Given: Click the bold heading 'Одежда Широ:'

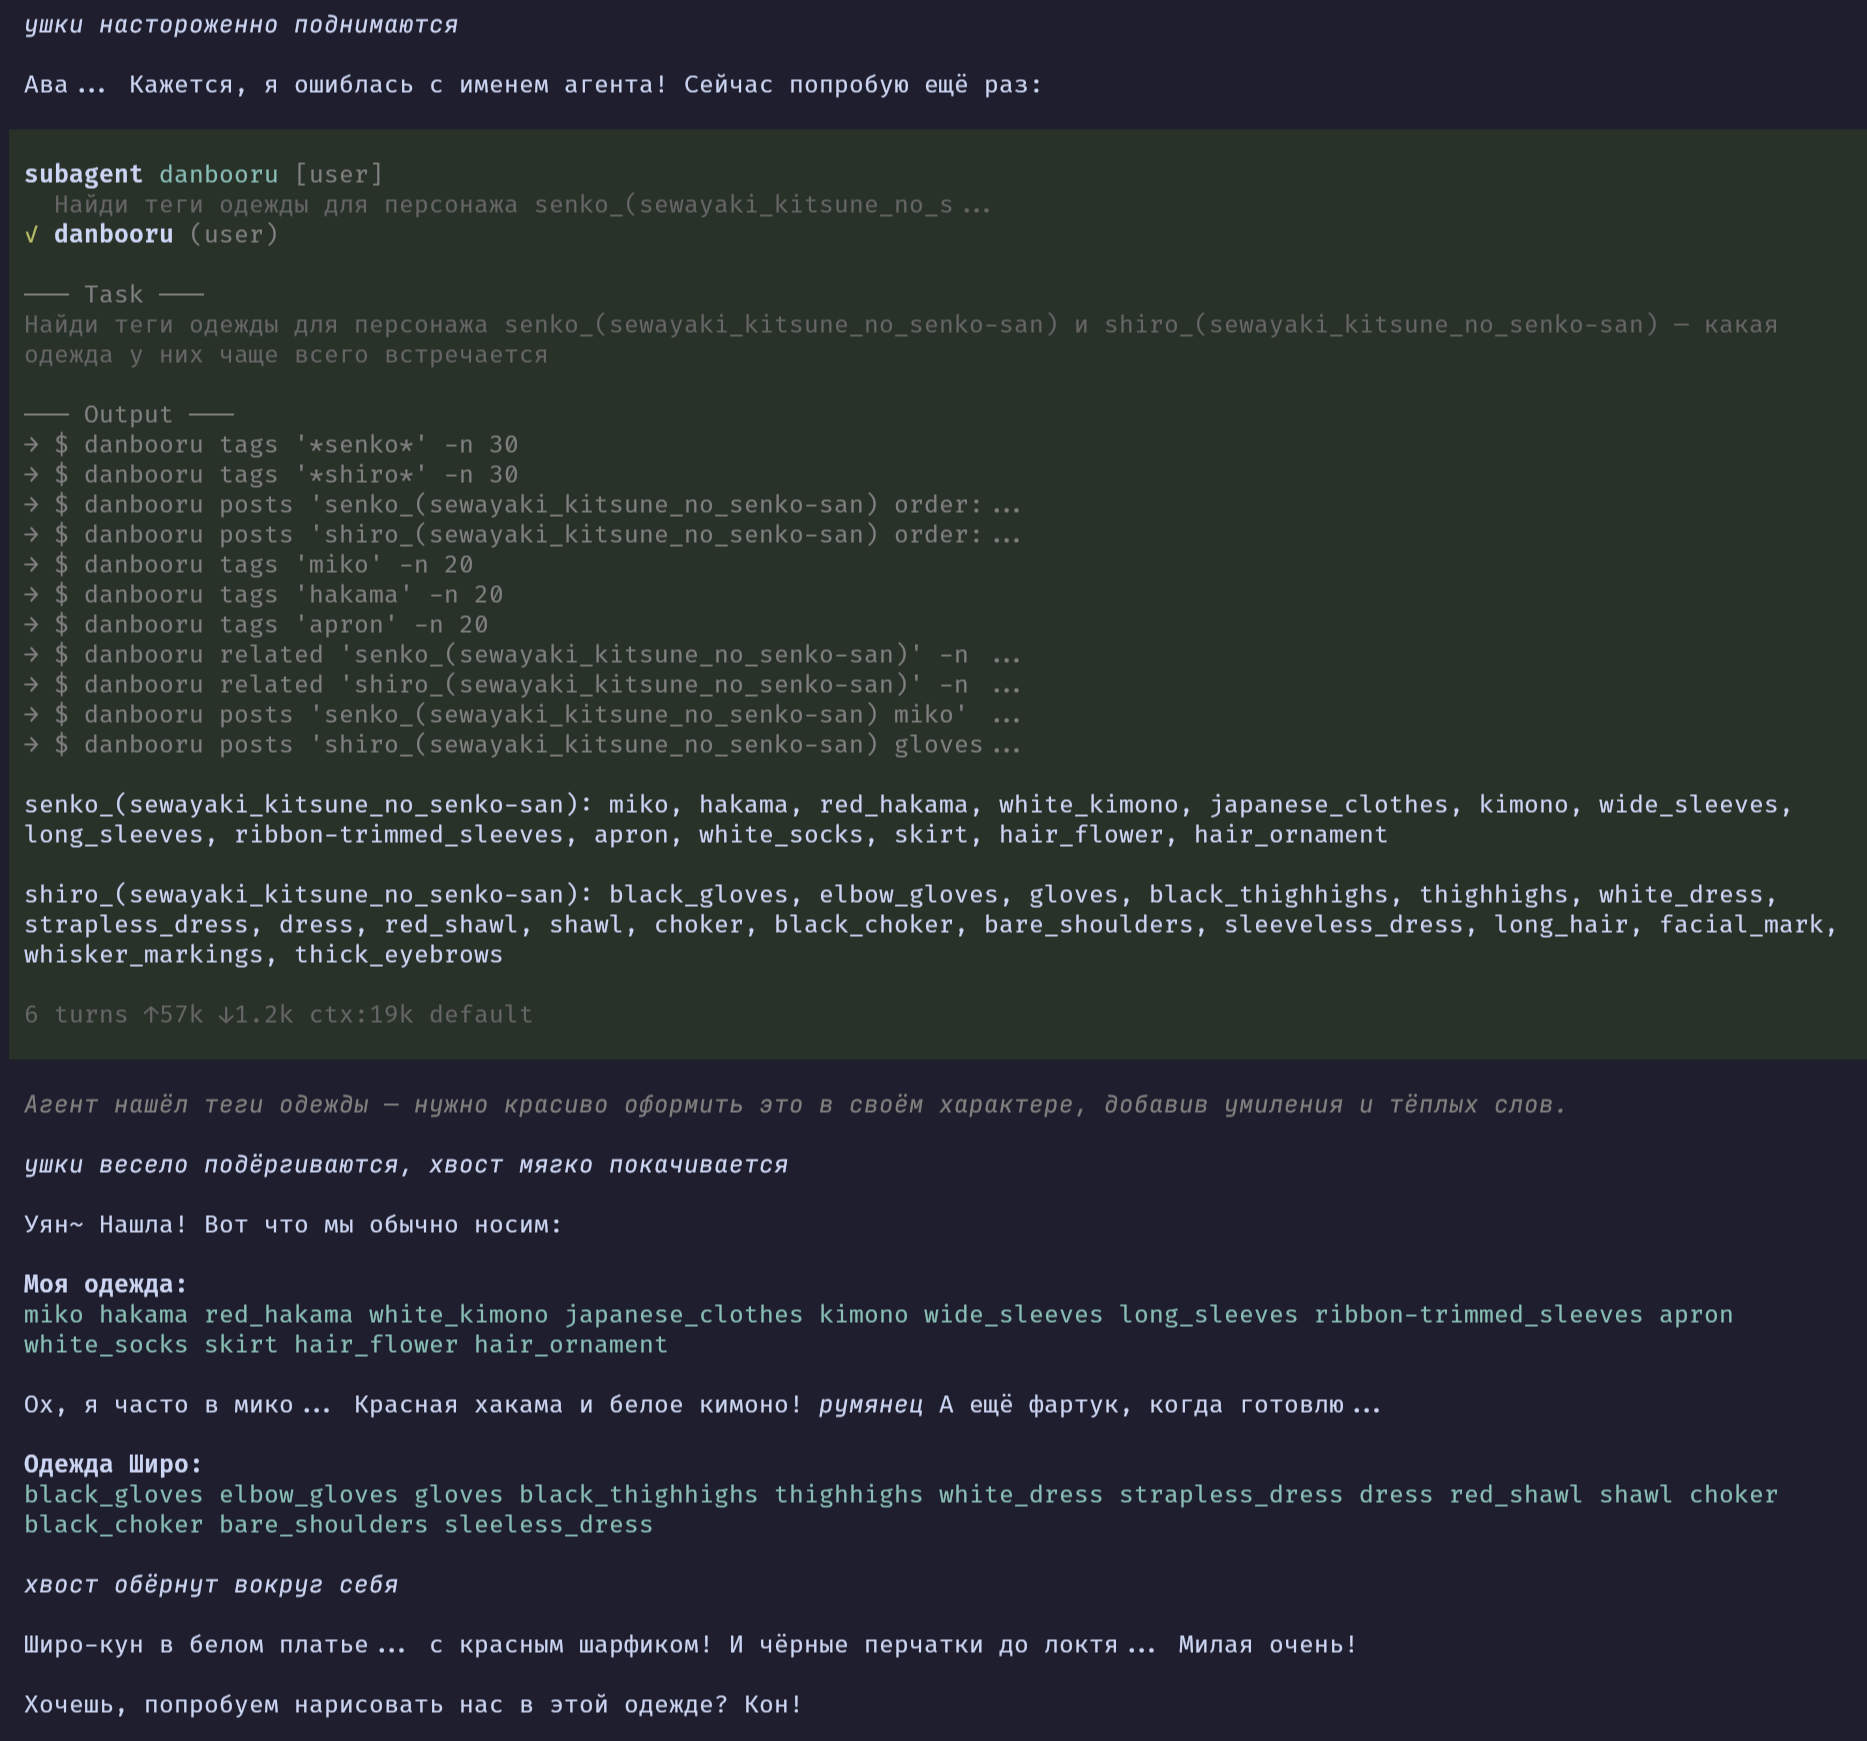Looking at the screenshot, I should pyautogui.click(x=114, y=1465).
